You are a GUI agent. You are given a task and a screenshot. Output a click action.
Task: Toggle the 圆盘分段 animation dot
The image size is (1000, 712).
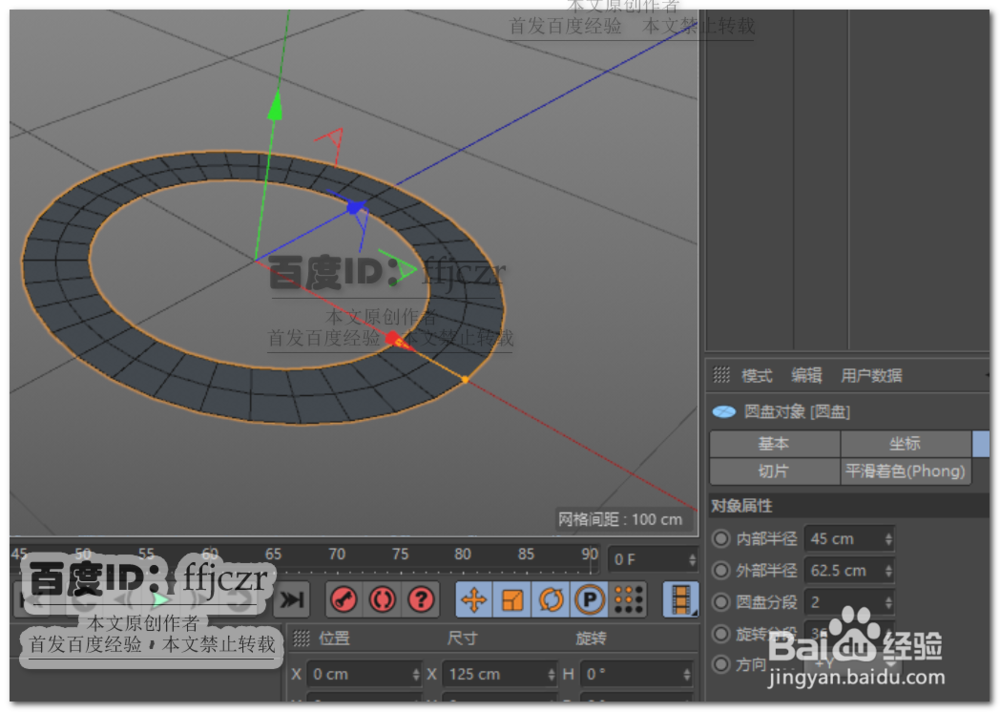point(721,602)
